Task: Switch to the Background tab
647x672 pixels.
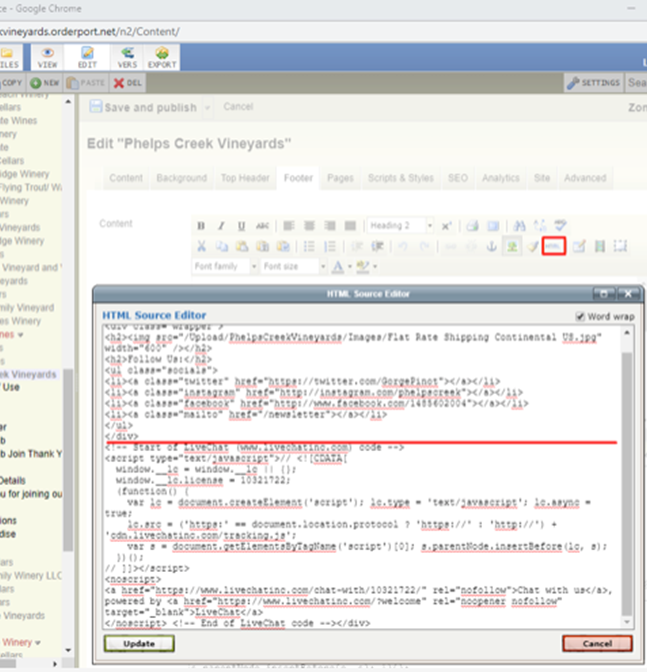Action: point(182,178)
